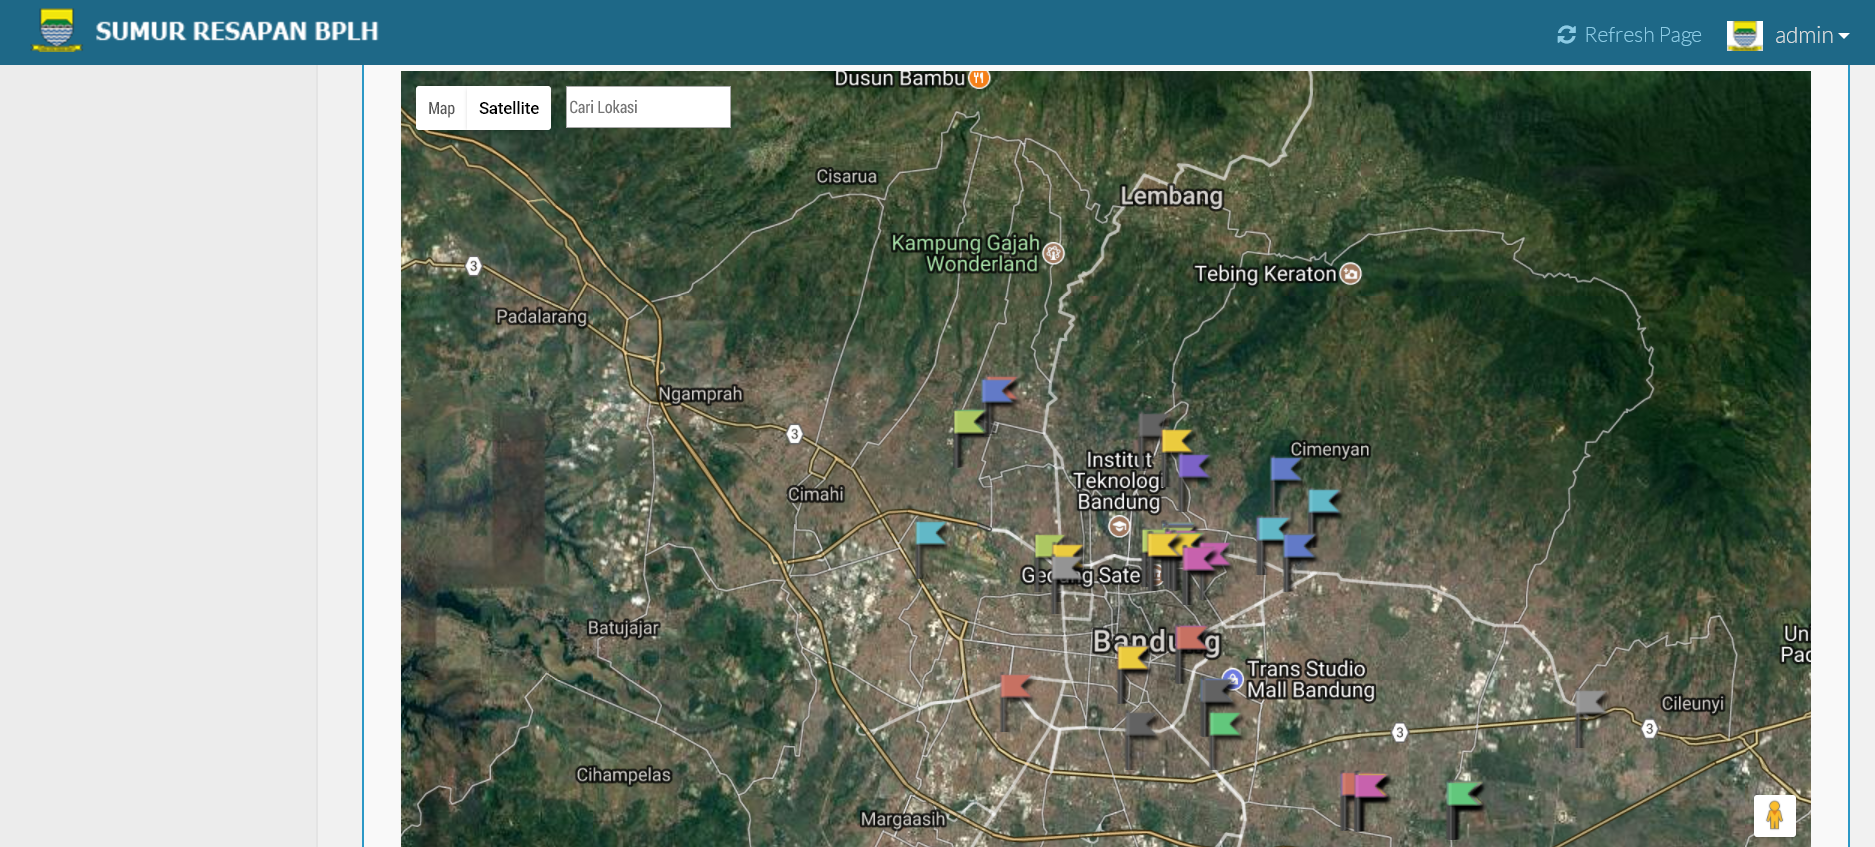Select purple flag beside Institut Teknologi label

1192,466
